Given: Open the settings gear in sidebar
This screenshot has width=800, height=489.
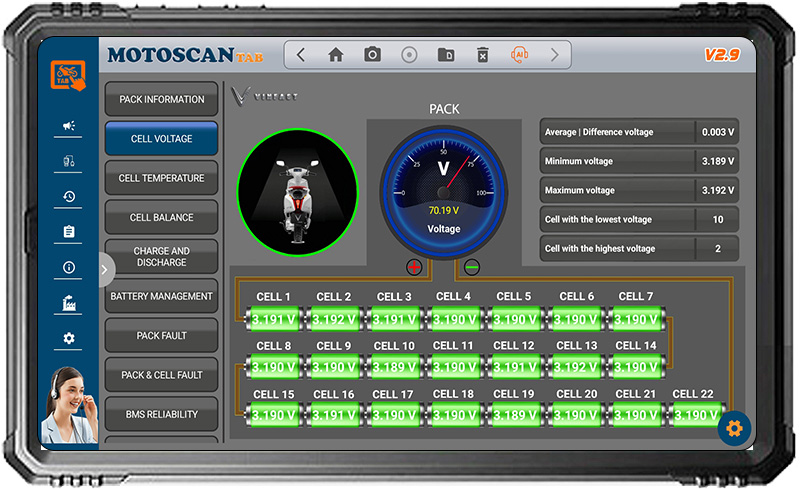Looking at the screenshot, I should click(x=69, y=338).
